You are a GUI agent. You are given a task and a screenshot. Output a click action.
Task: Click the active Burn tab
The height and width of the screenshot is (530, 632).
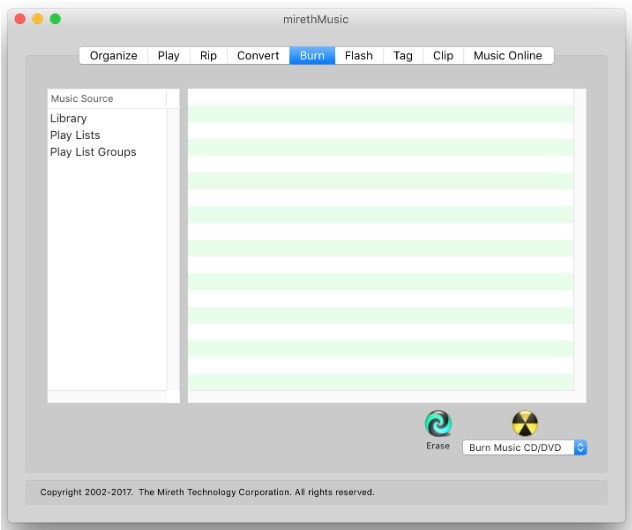coord(312,56)
